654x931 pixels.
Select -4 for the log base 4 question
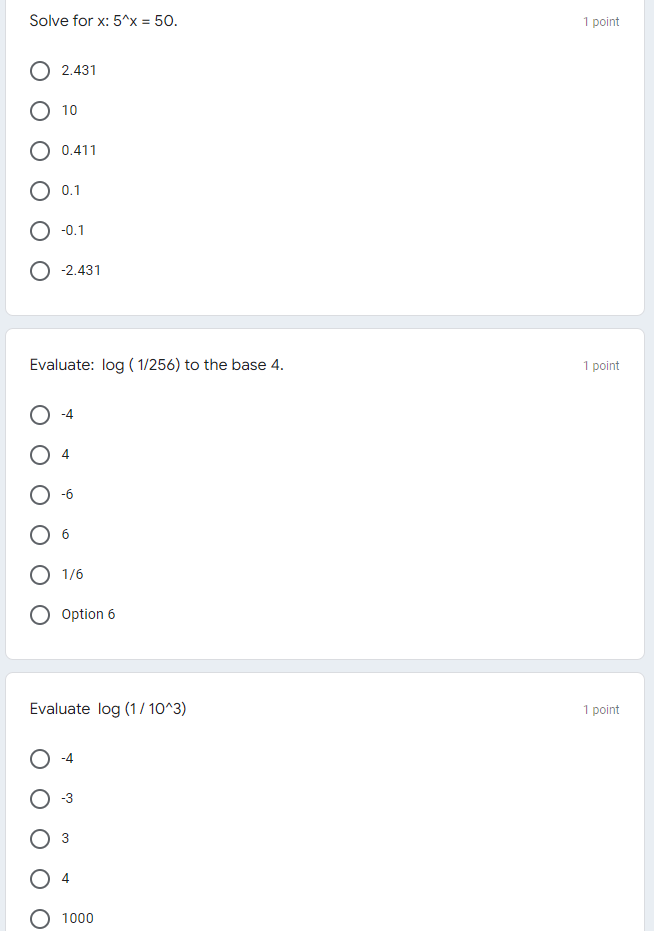click(40, 414)
